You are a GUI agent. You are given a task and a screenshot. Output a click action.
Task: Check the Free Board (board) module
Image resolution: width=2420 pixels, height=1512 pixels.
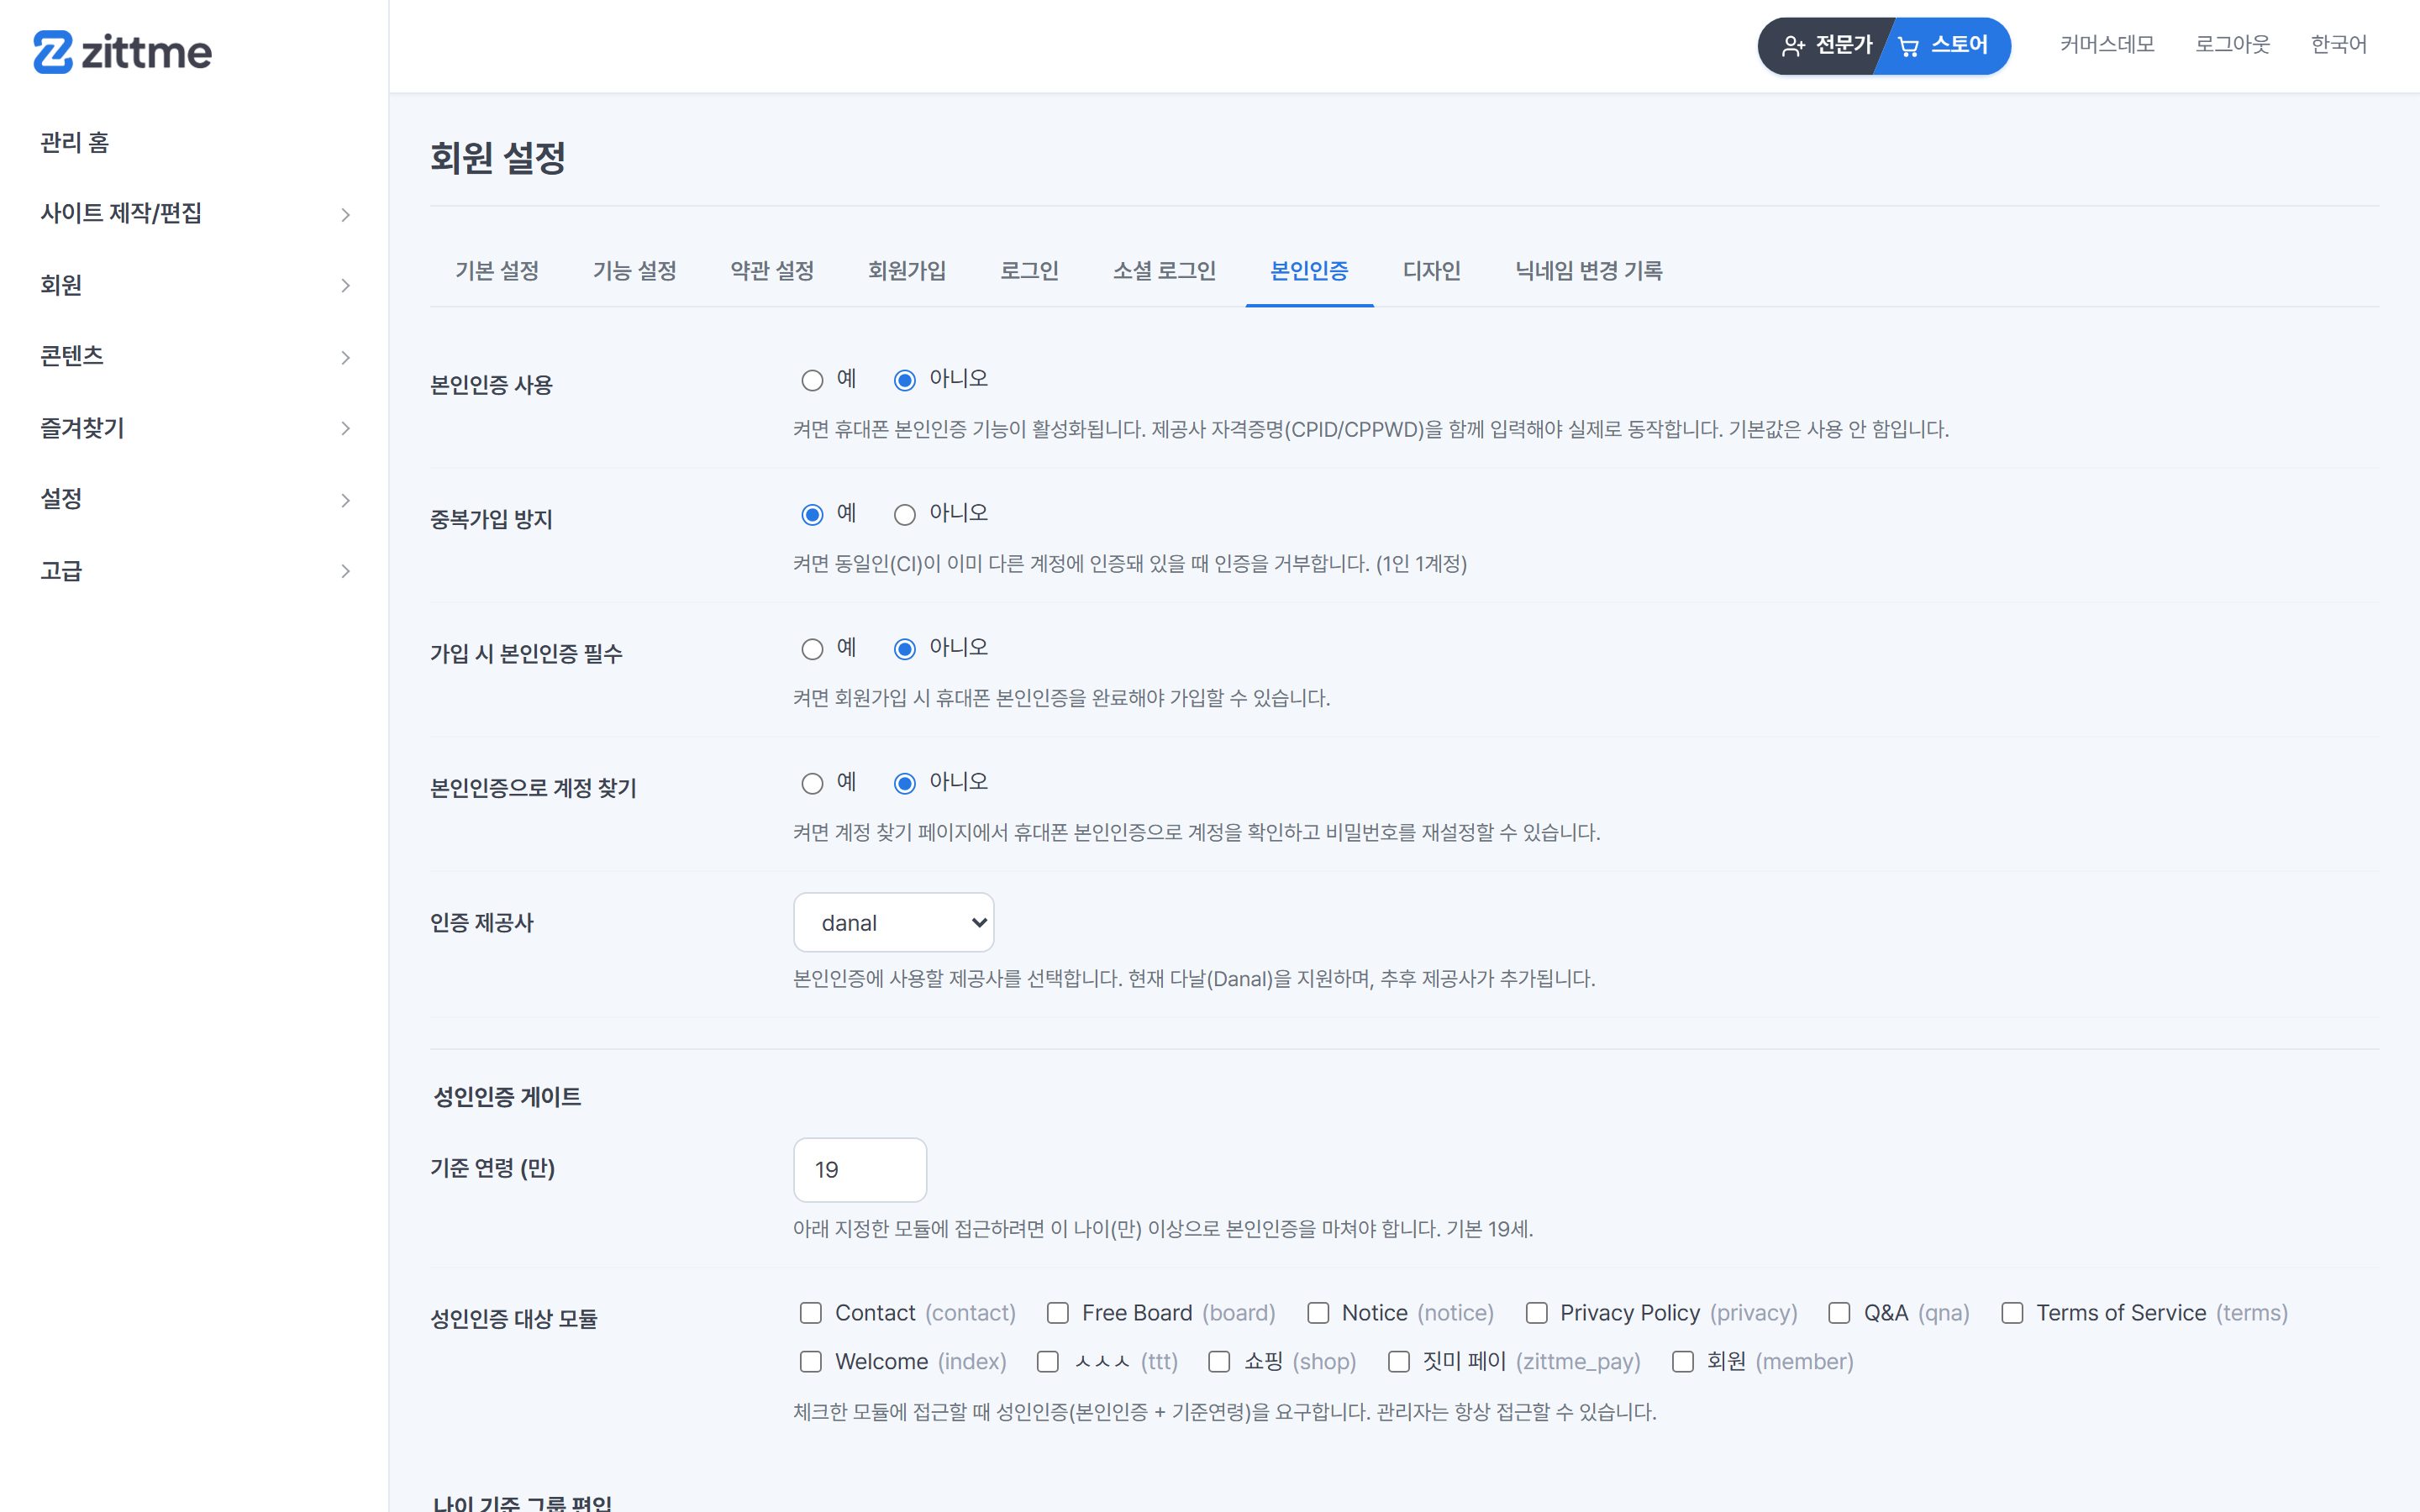pos(1058,1313)
